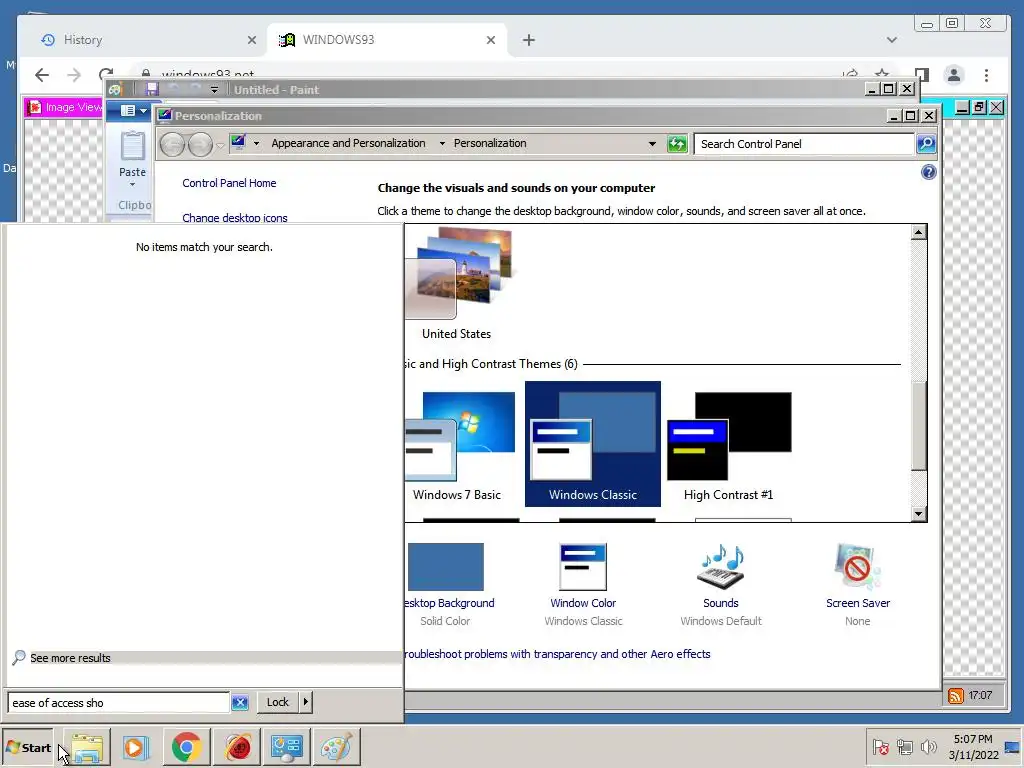Click the Start menu search box
Screen dimensions: 1024x768
click(118, 703)
